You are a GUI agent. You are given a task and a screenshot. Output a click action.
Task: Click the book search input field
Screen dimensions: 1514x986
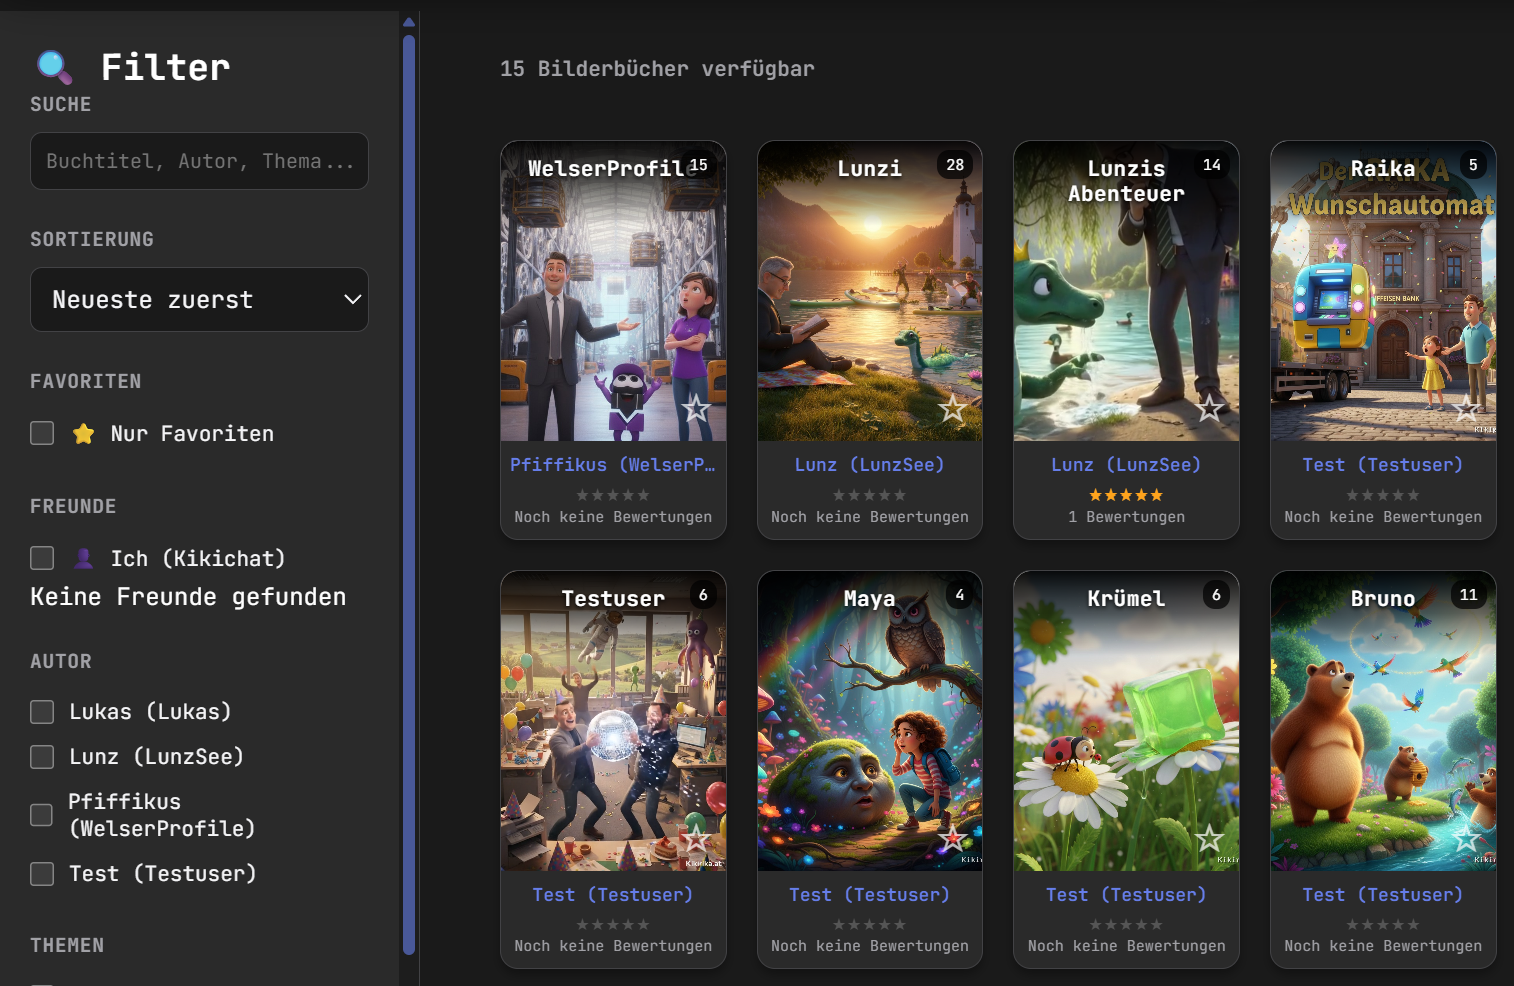(199, 161)
